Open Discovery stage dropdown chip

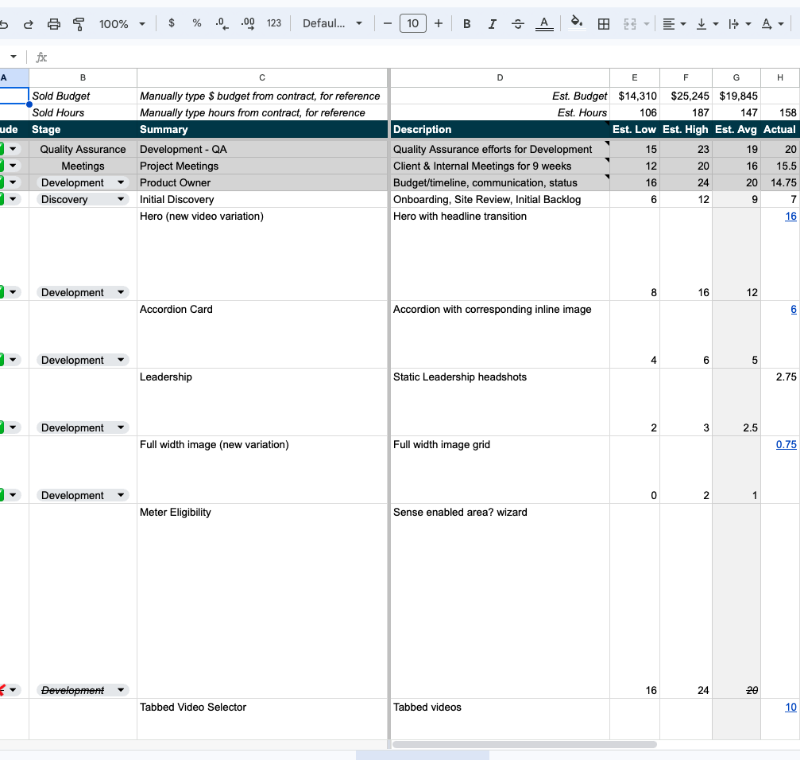(x=83, y=199)
